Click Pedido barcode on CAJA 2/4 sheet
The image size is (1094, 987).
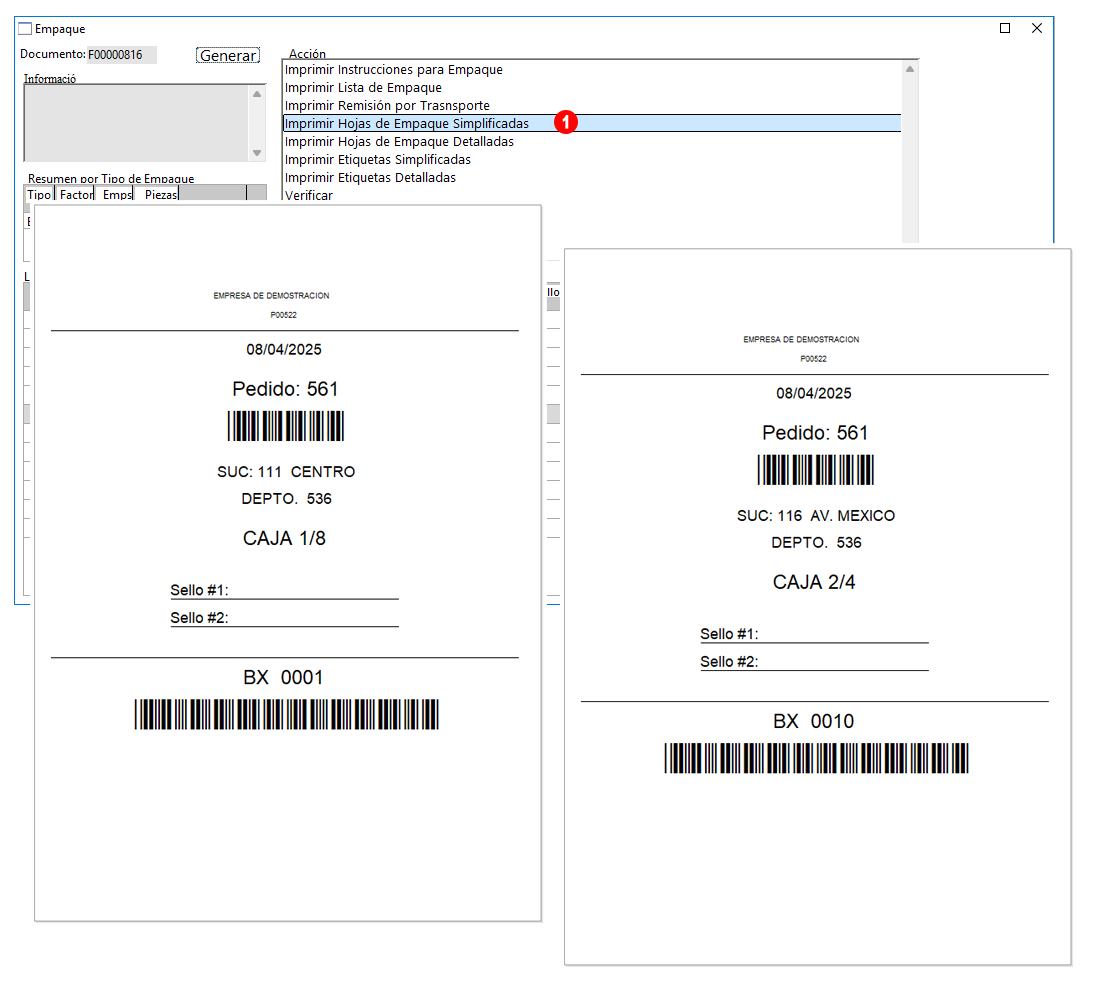click(816, 470)
